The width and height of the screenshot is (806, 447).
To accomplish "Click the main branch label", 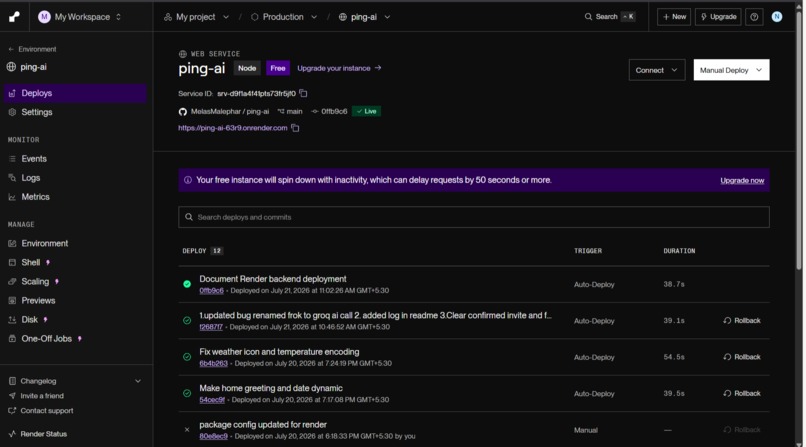I will (290, 111).
